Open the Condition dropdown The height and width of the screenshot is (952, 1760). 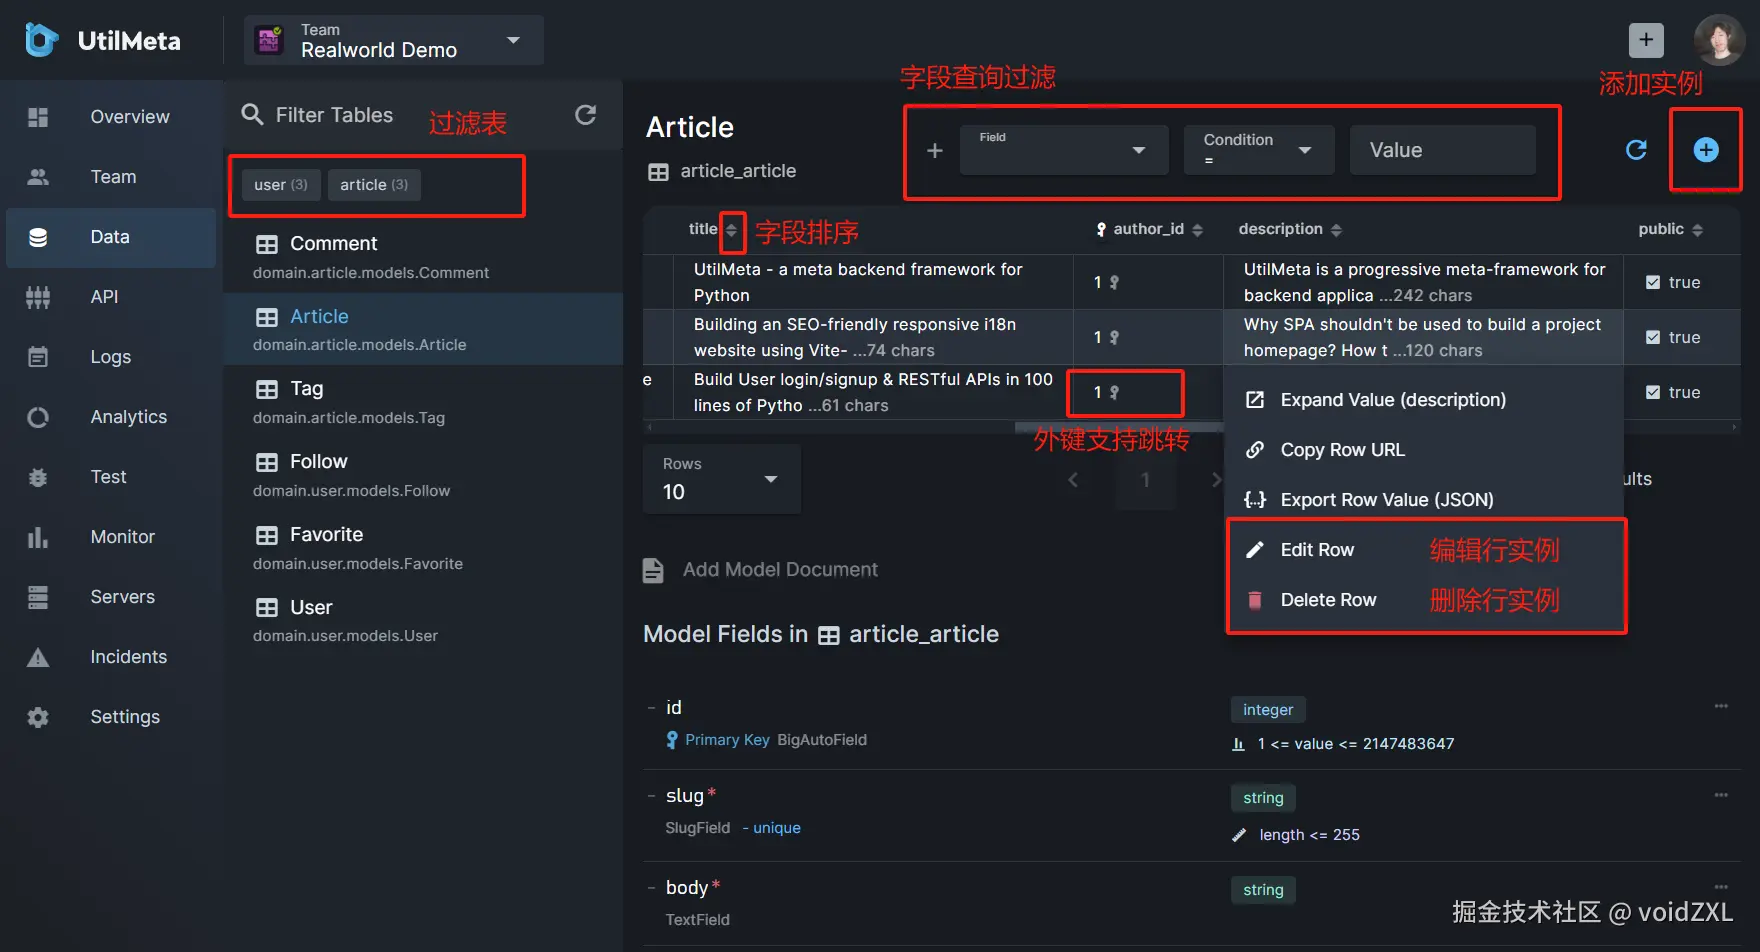click(1259, 150)
